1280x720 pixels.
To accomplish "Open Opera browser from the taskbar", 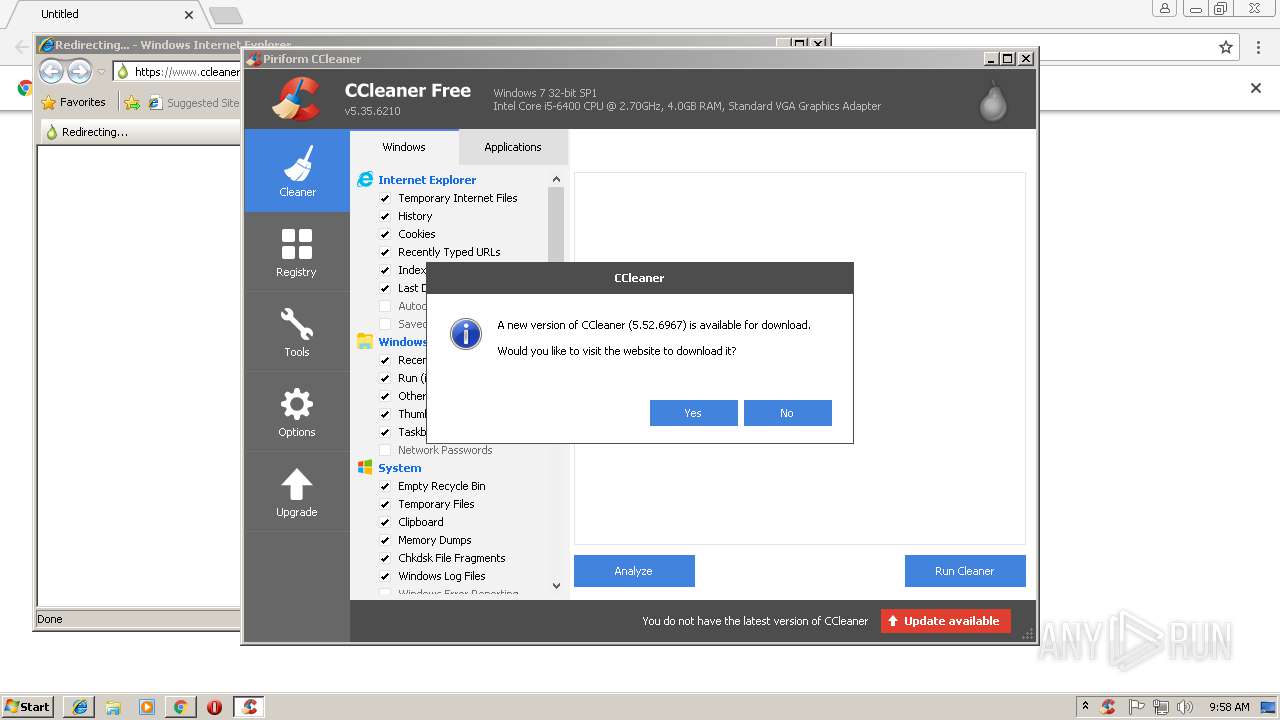I will pyautogui.click(x=214, y=707).
